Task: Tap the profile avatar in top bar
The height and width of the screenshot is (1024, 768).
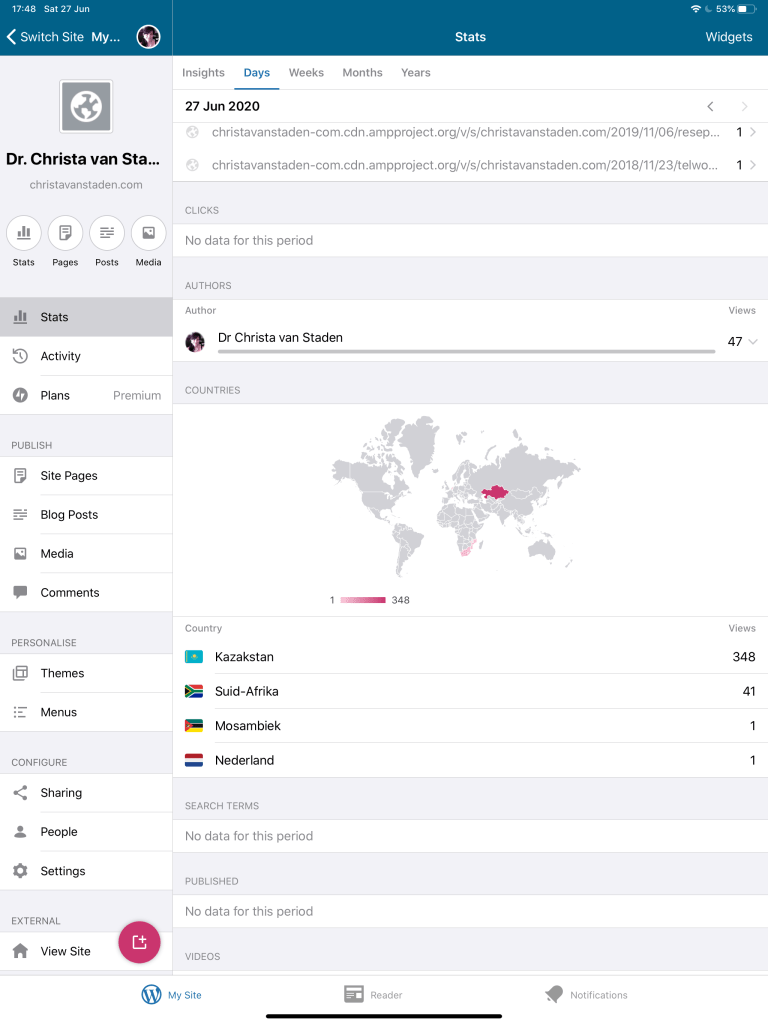Action: point(148,37)
